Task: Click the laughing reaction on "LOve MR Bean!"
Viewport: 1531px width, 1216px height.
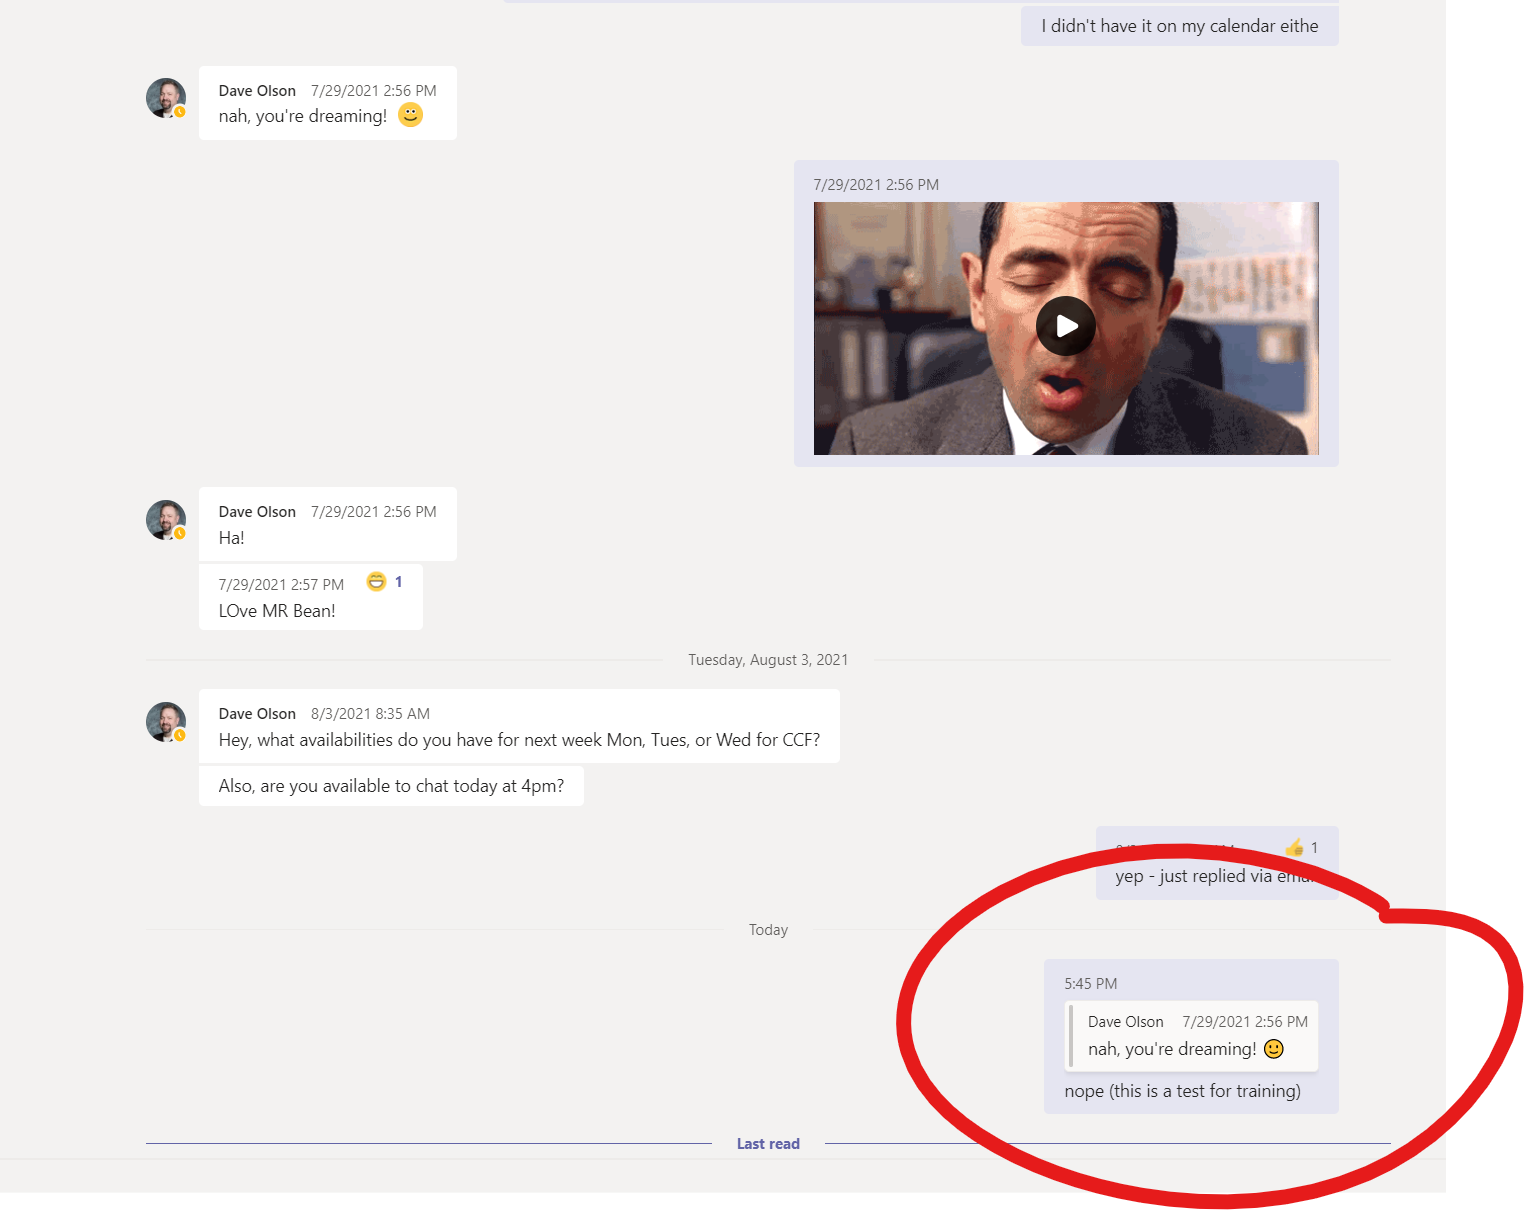Action: 376,582
